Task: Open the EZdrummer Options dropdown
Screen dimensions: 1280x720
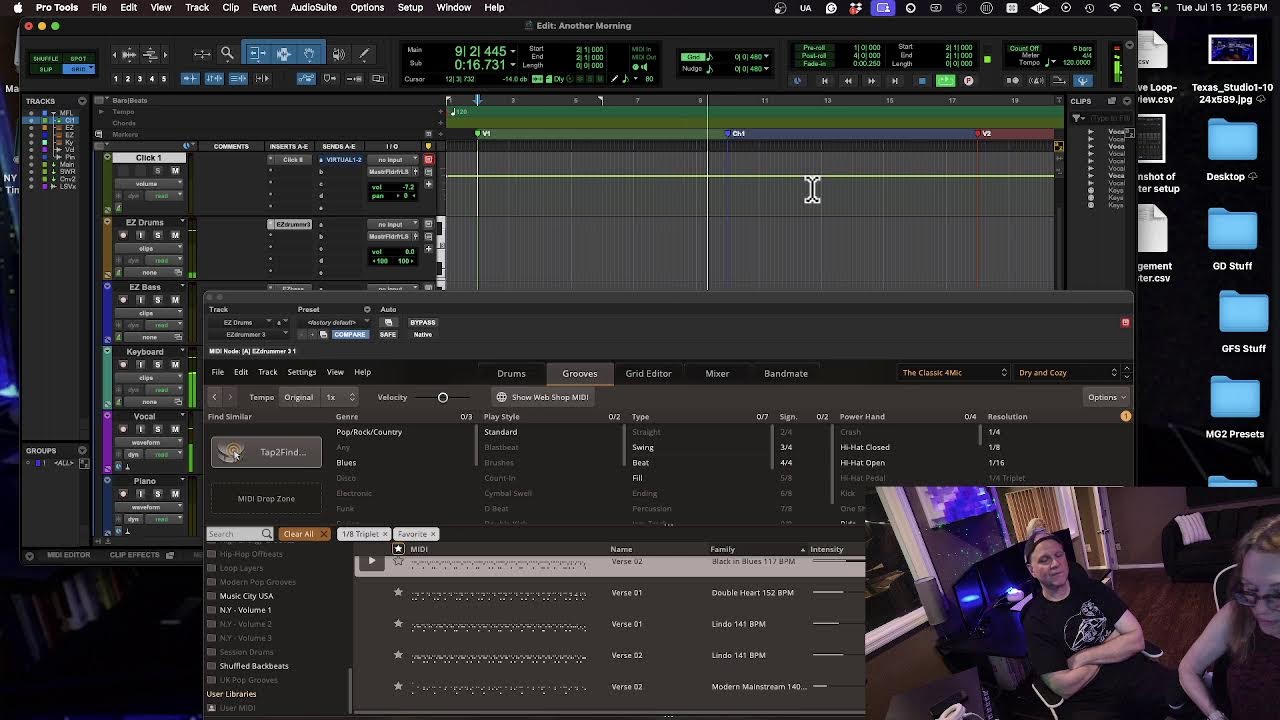Action: coord(1106,397)
